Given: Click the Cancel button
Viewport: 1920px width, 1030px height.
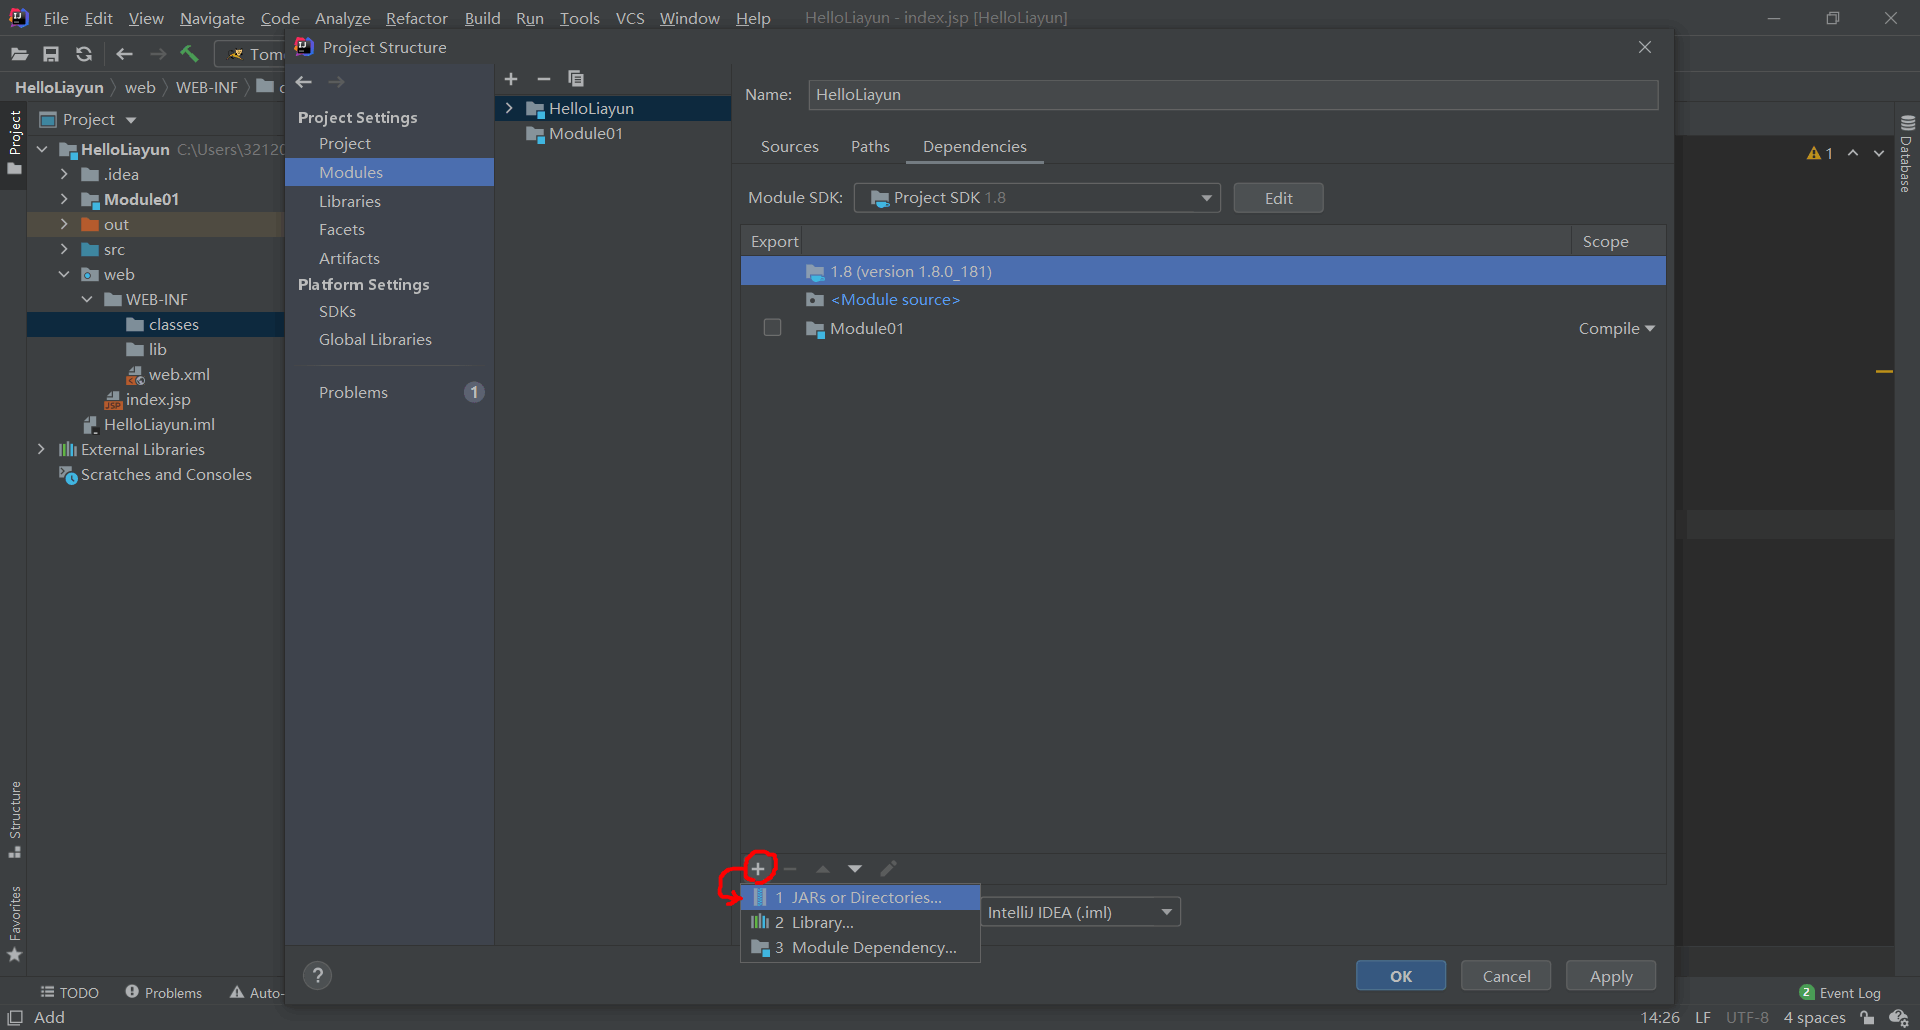Looking at the screenshot, I should click(x=1506, y=976).
